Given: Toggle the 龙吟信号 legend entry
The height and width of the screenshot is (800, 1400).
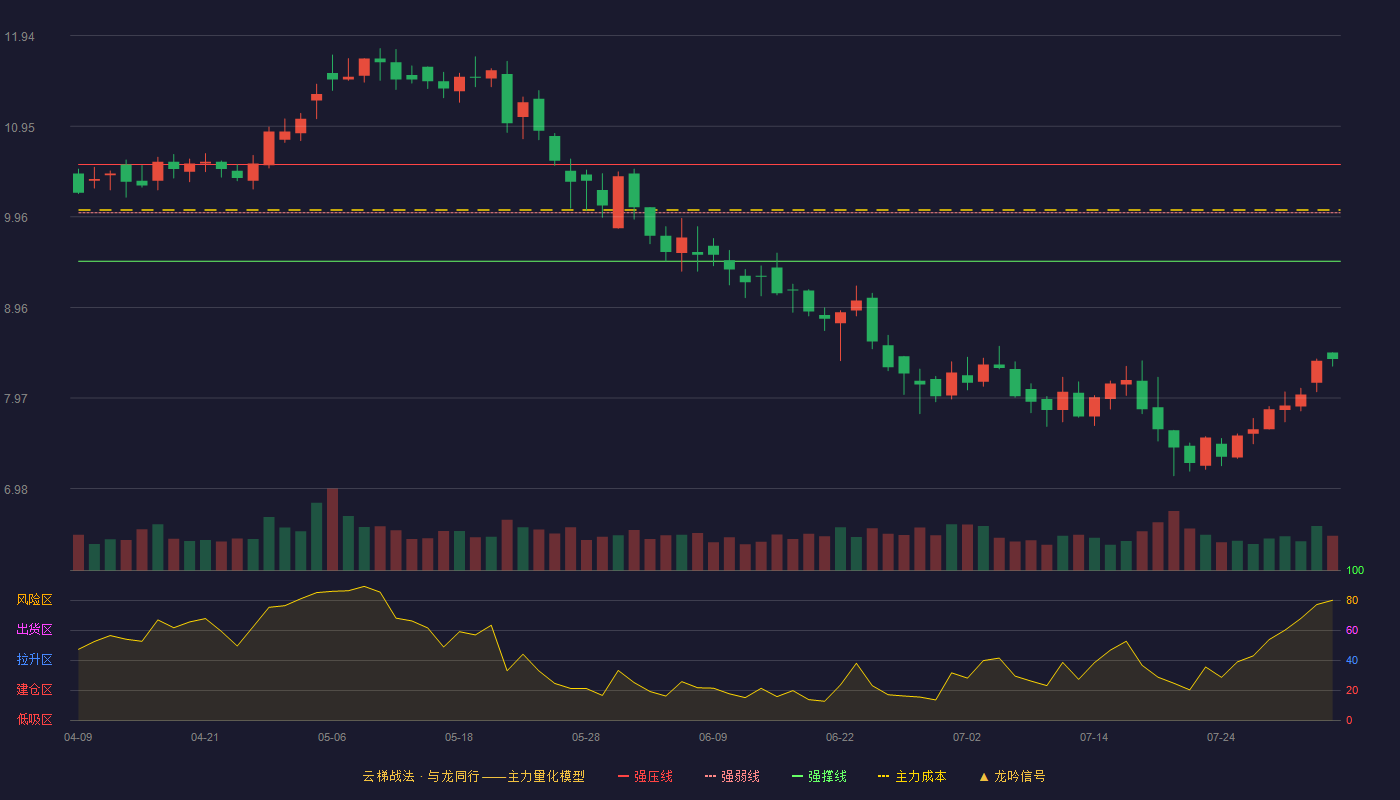Looking at the screenshot, I should click(1012, 776).
